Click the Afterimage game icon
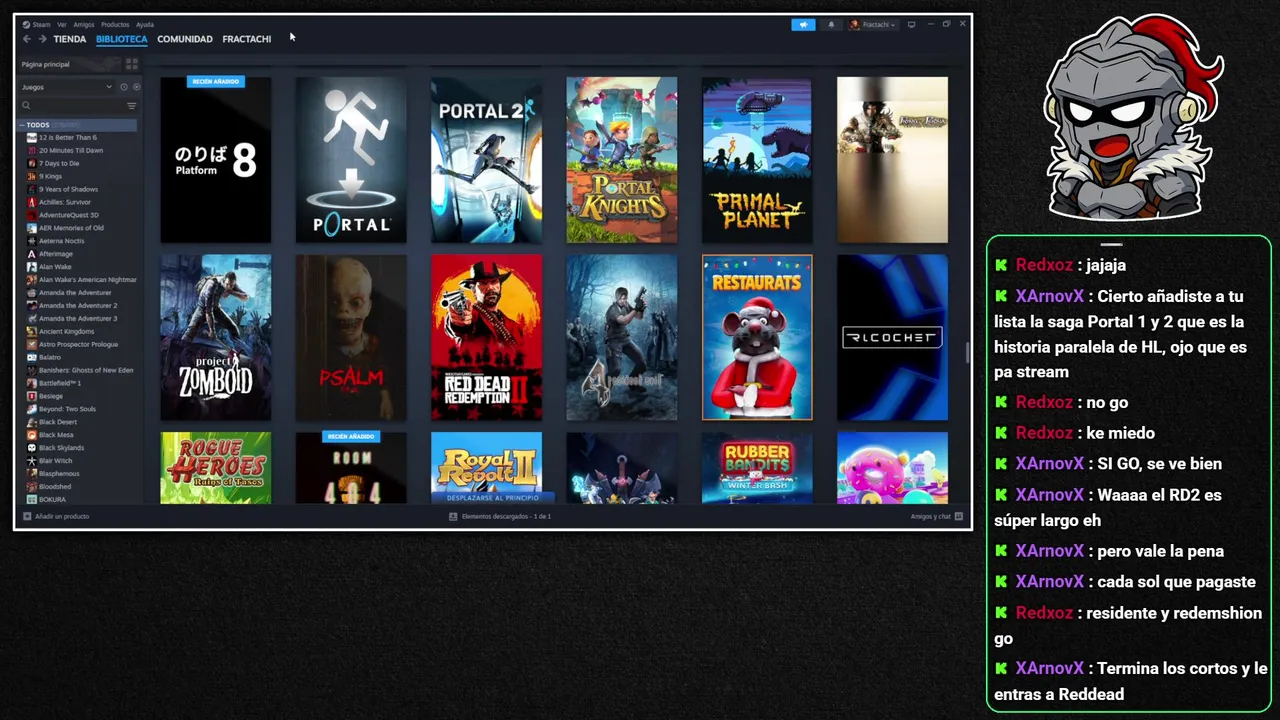1280x720 pixels. [x=32, y=254]
